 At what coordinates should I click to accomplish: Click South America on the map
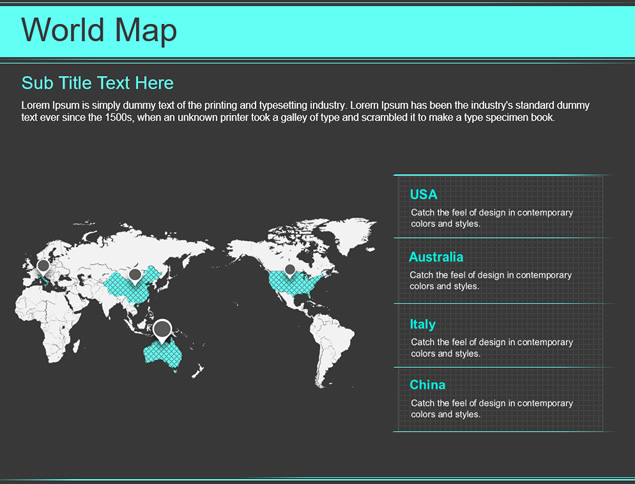[x=330, y=350]
